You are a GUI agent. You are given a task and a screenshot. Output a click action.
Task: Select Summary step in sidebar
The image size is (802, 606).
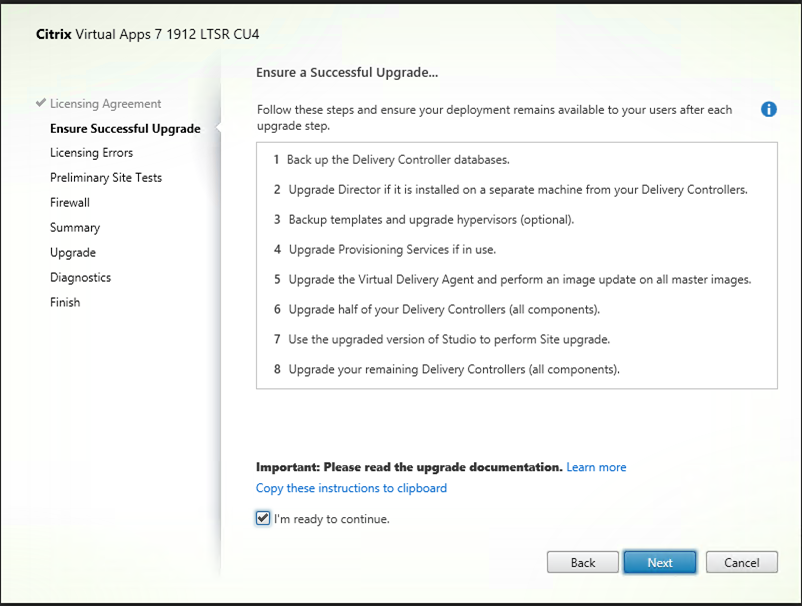click(75, 228)
